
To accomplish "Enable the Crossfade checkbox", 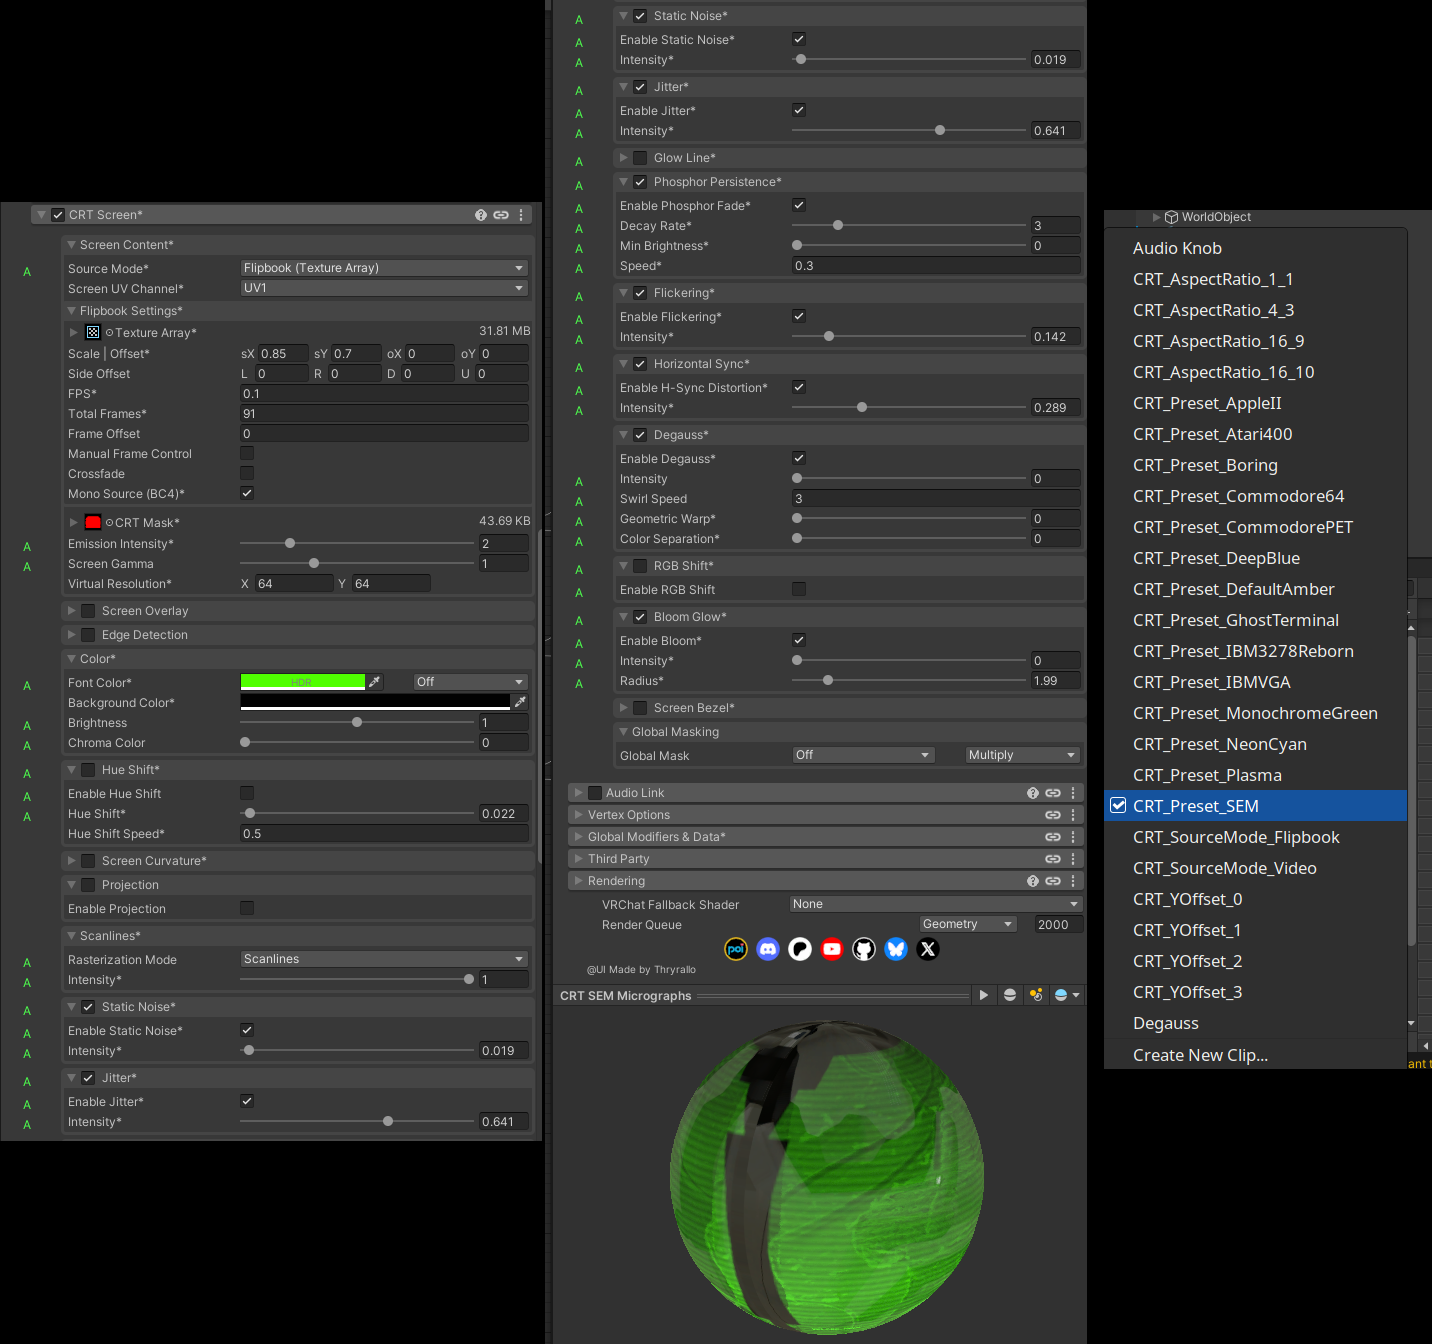I will (247, 473).
